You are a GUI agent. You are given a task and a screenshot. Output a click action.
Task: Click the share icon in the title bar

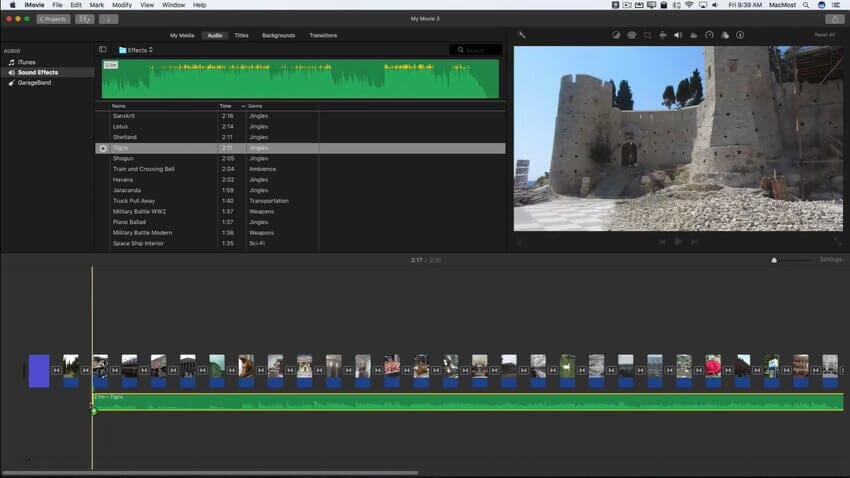(834, 19)
